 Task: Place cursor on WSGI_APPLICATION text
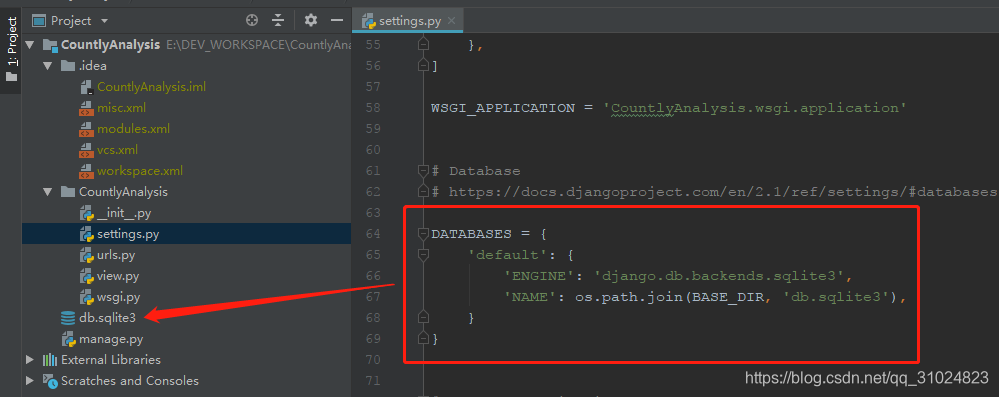503,108
